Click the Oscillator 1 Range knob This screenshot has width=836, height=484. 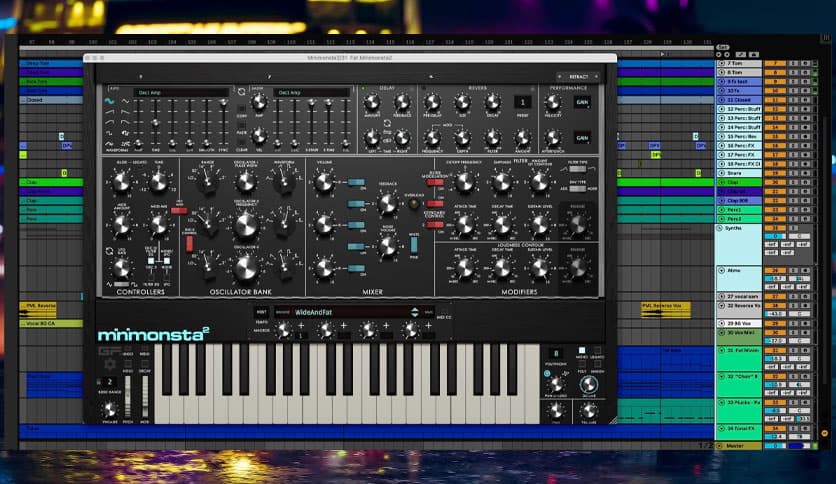tap(207, 182)
